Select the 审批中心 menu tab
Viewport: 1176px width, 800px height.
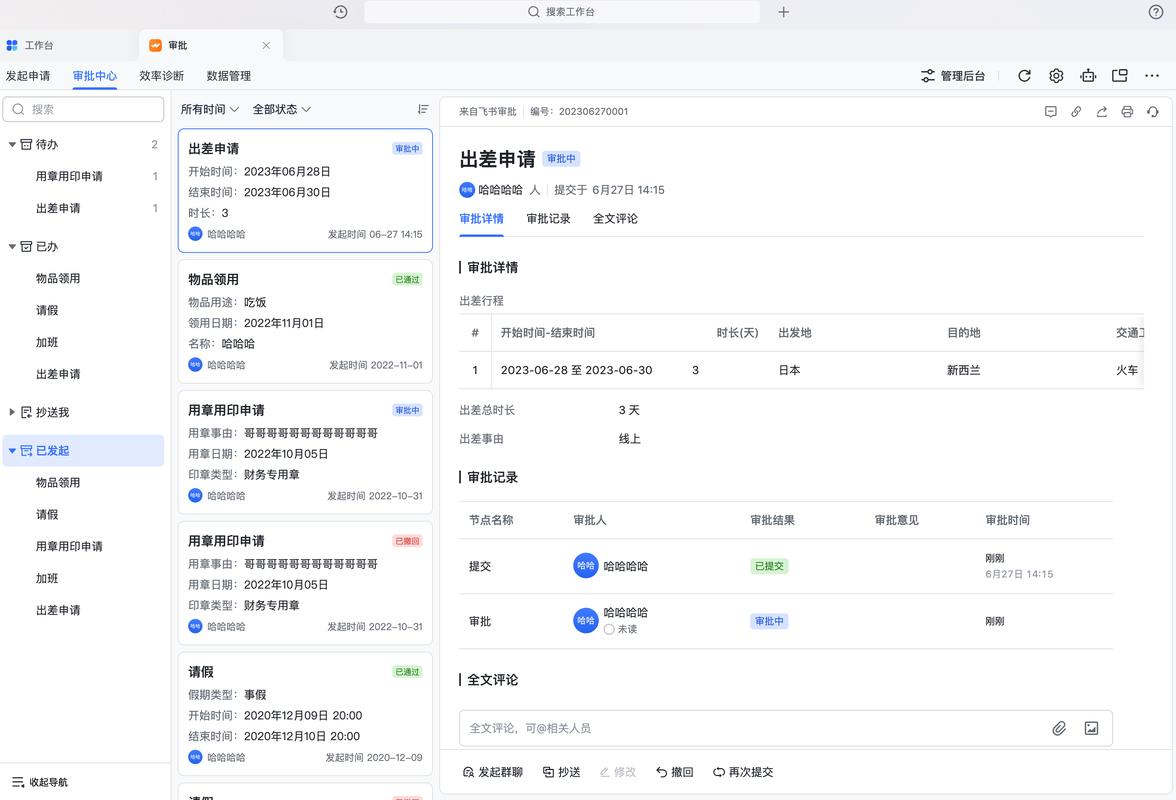click(x=94, y=76)
